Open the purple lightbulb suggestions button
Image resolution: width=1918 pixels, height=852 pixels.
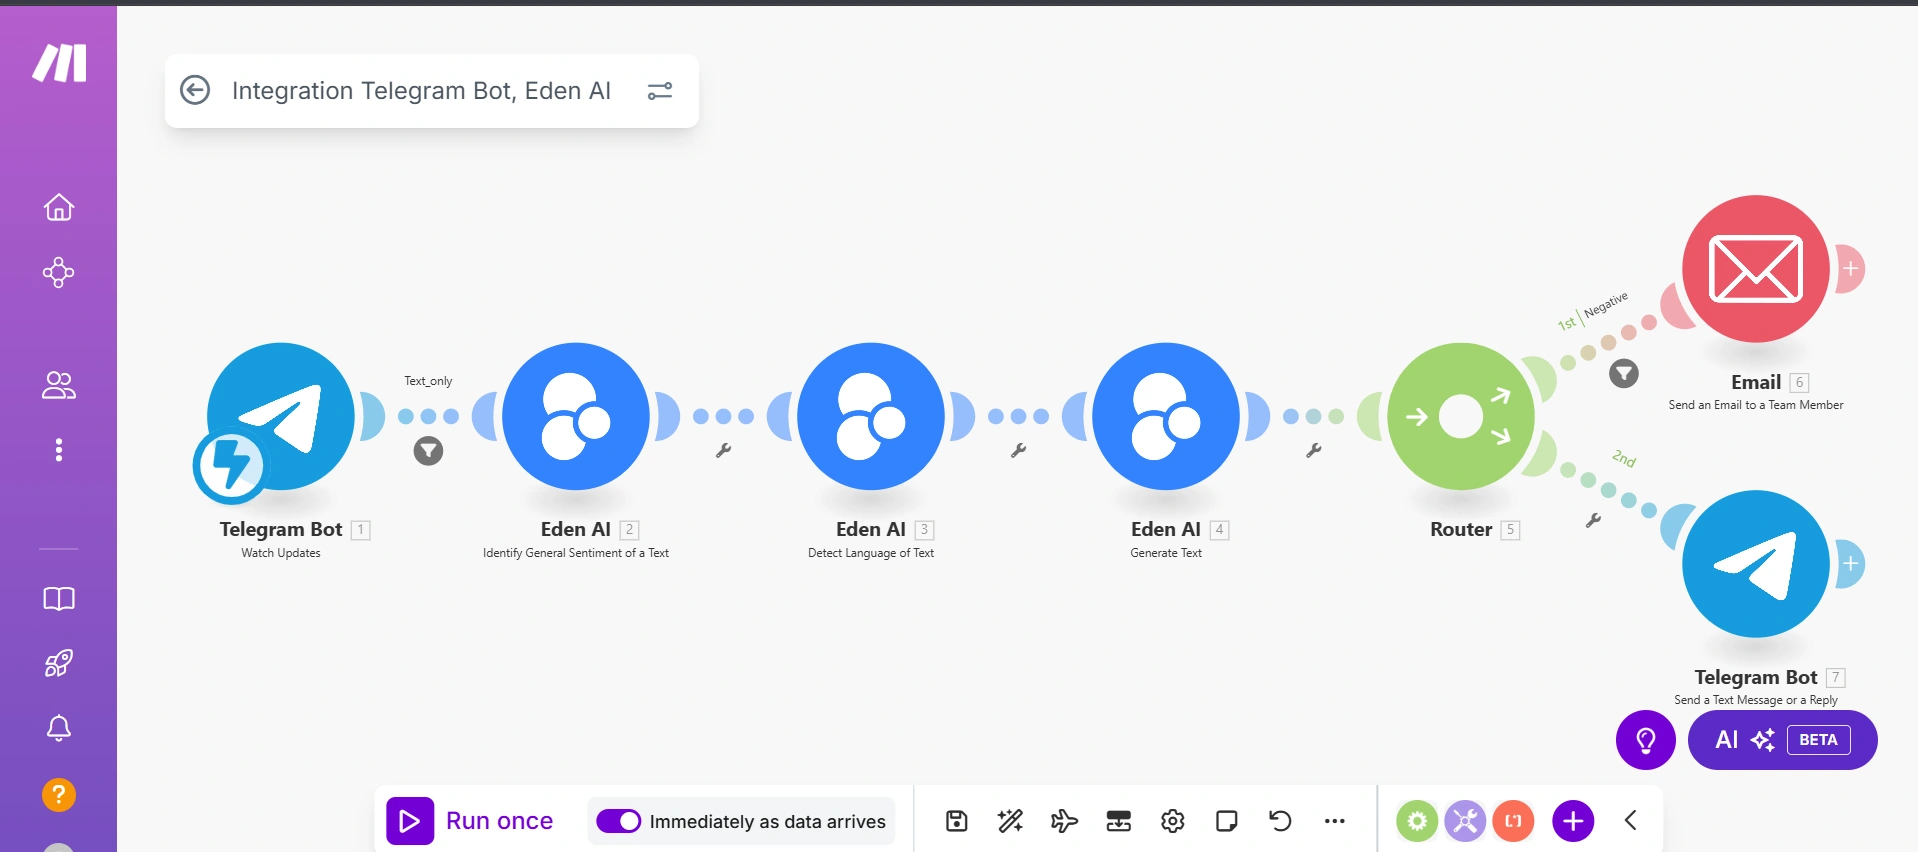[x=1646, y=740]
